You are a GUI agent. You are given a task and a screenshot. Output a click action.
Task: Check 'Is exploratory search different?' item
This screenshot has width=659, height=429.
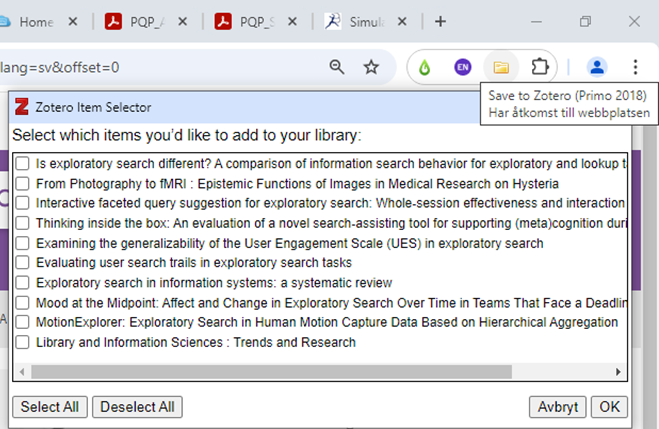coord(23,163)
